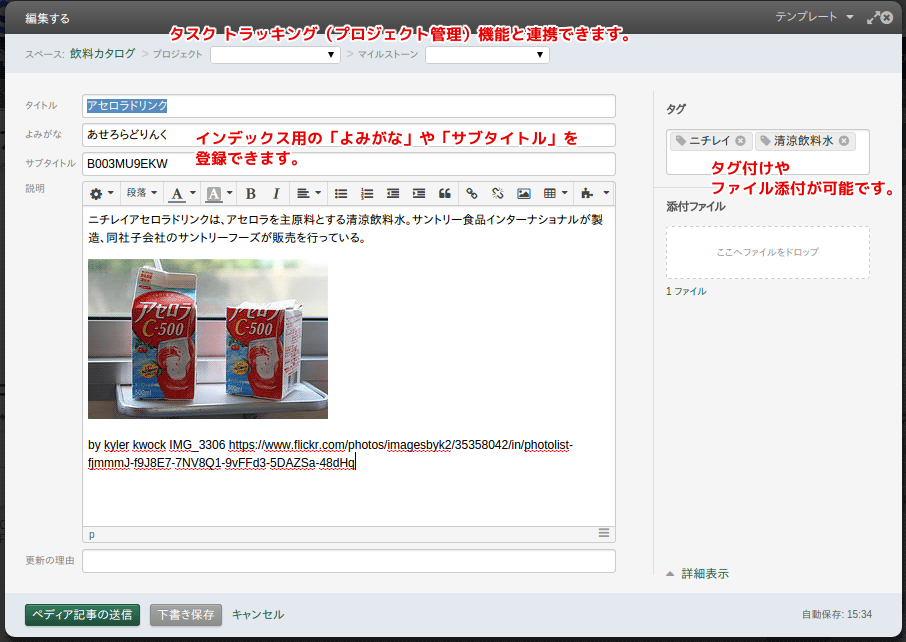The height and width of the screenshot is (642, 906).
Task: Open the マイルストーン dropdown
Action: (x=487, y=55)
